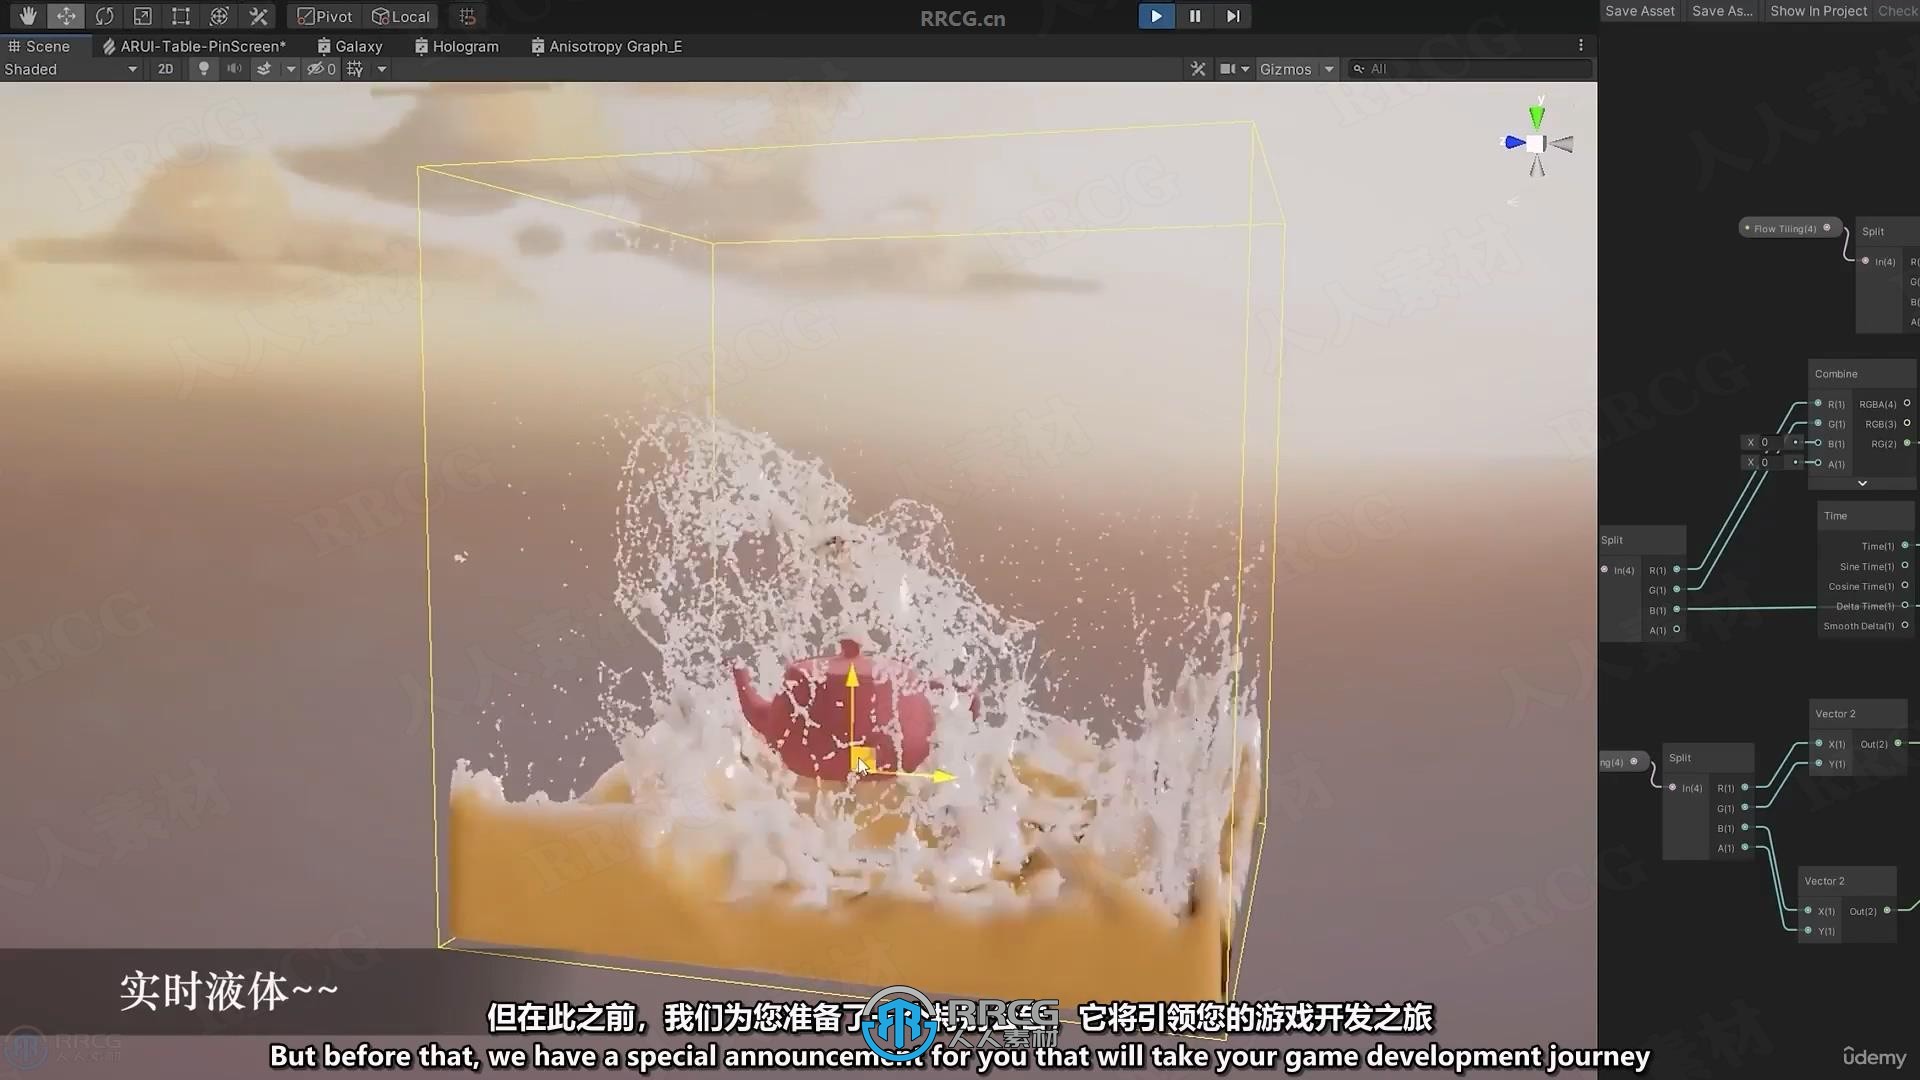Click the yellow plane handle of move gizmo

(x=863, y=759)
